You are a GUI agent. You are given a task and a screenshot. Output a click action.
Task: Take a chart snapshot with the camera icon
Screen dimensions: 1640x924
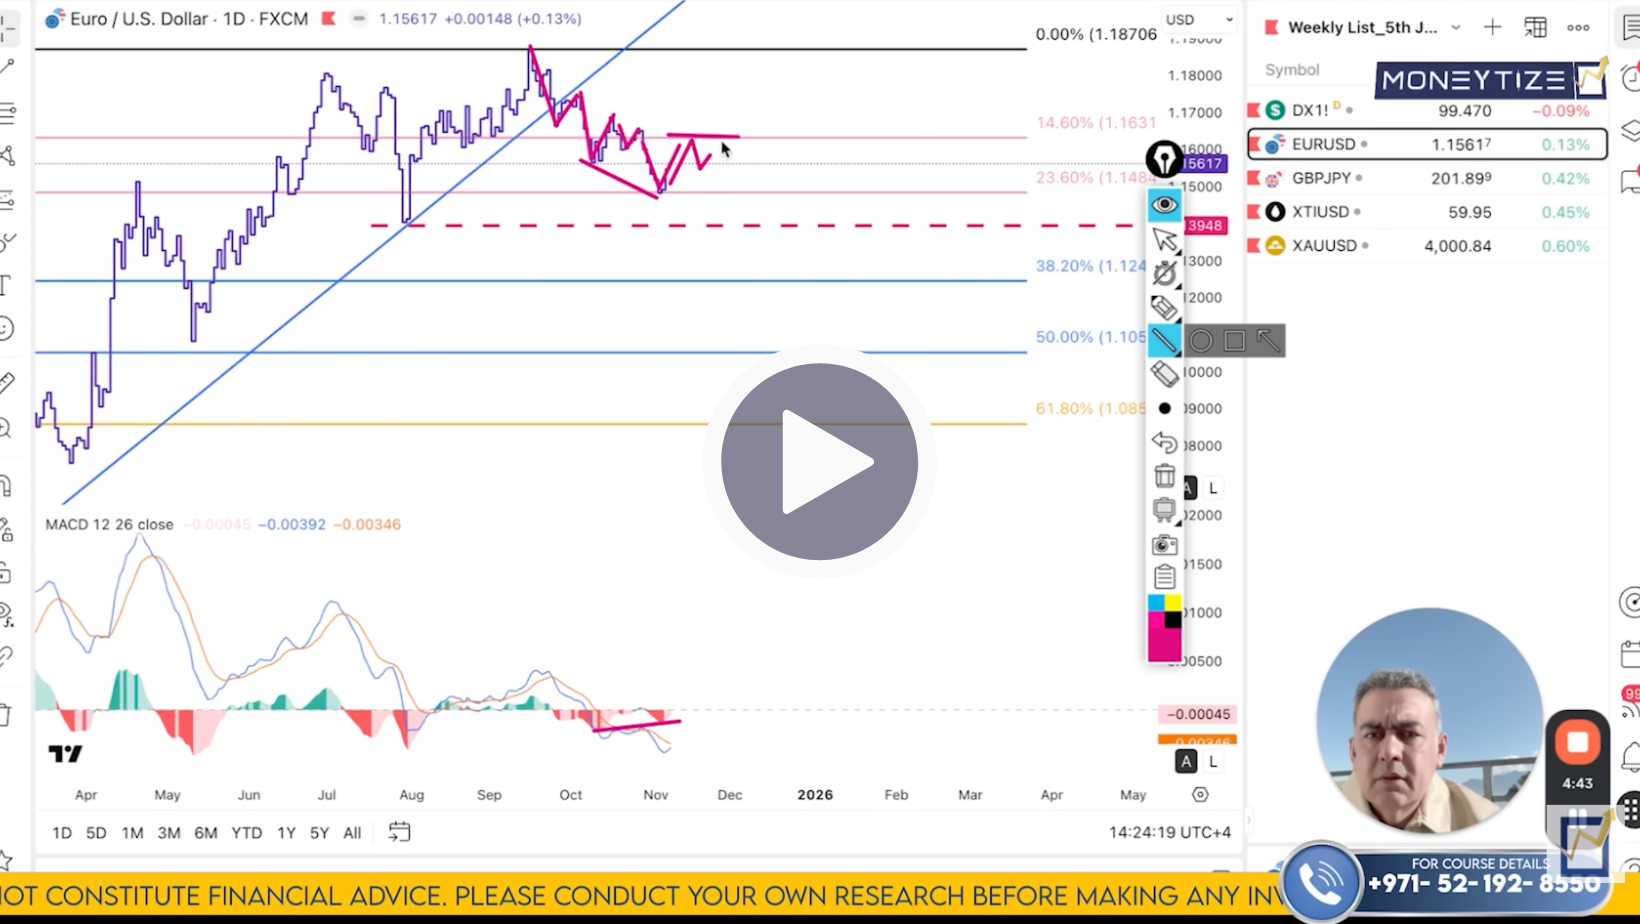coord(1164,545)
